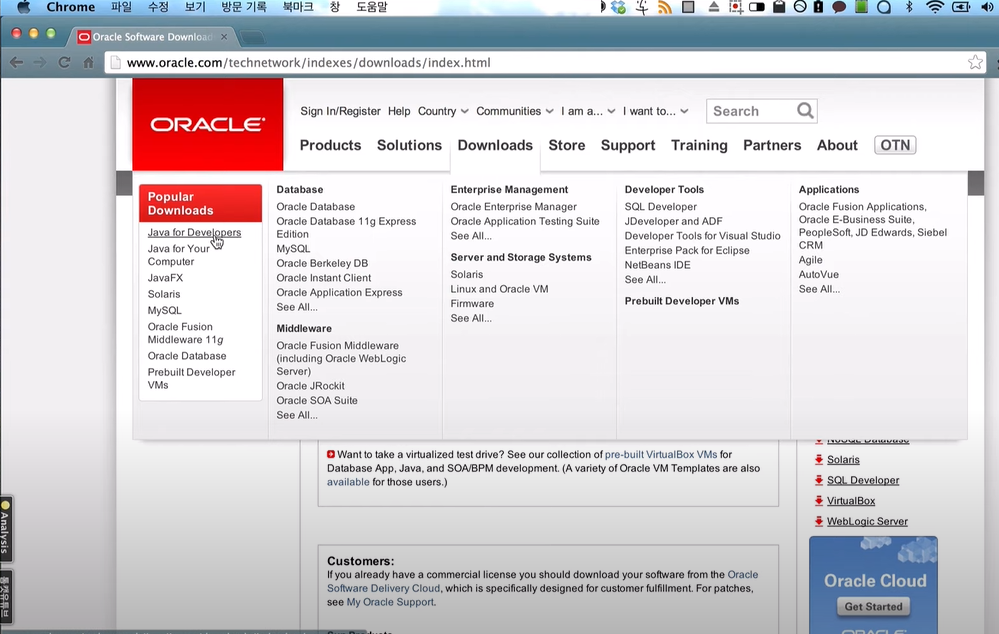The height and width of the screenshot is (634, 999).
Task: Expand the Country dropdown
Action: (443, 111)
